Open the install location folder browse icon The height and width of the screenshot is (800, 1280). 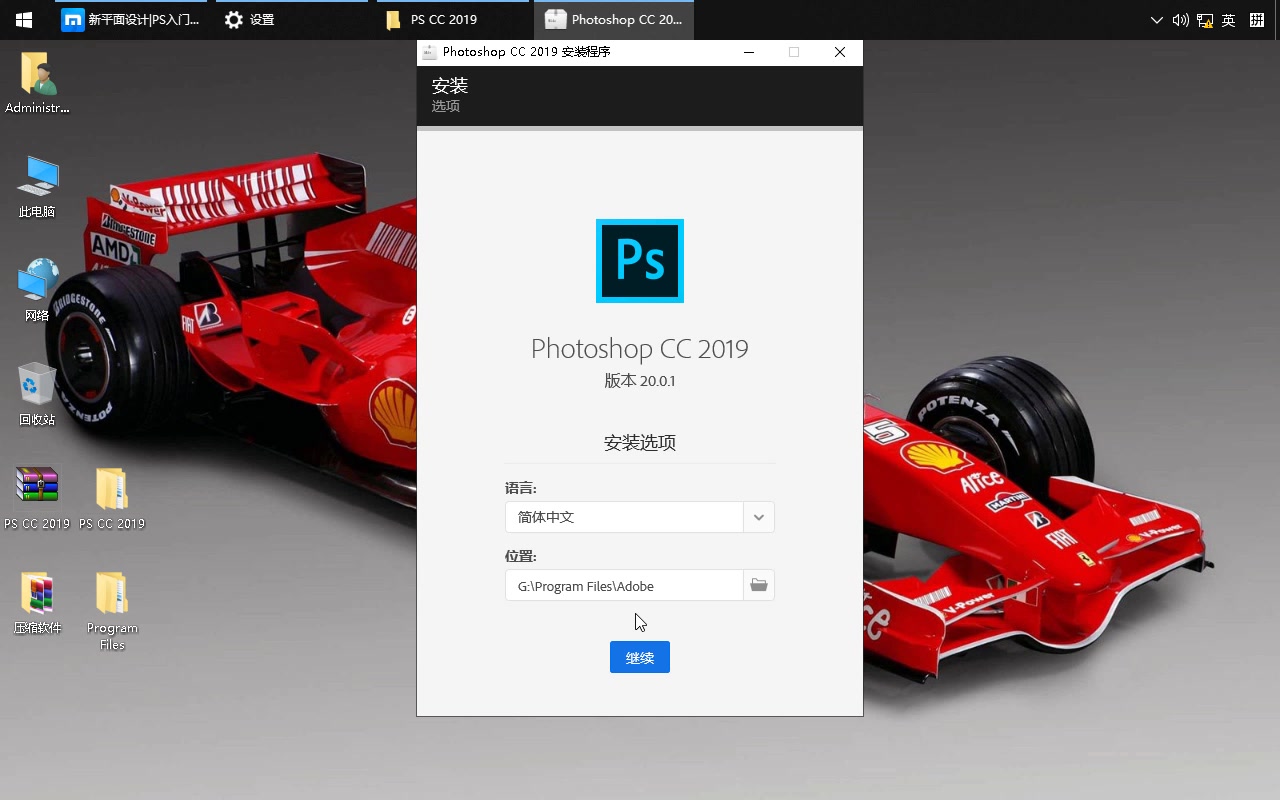(759, 585)
